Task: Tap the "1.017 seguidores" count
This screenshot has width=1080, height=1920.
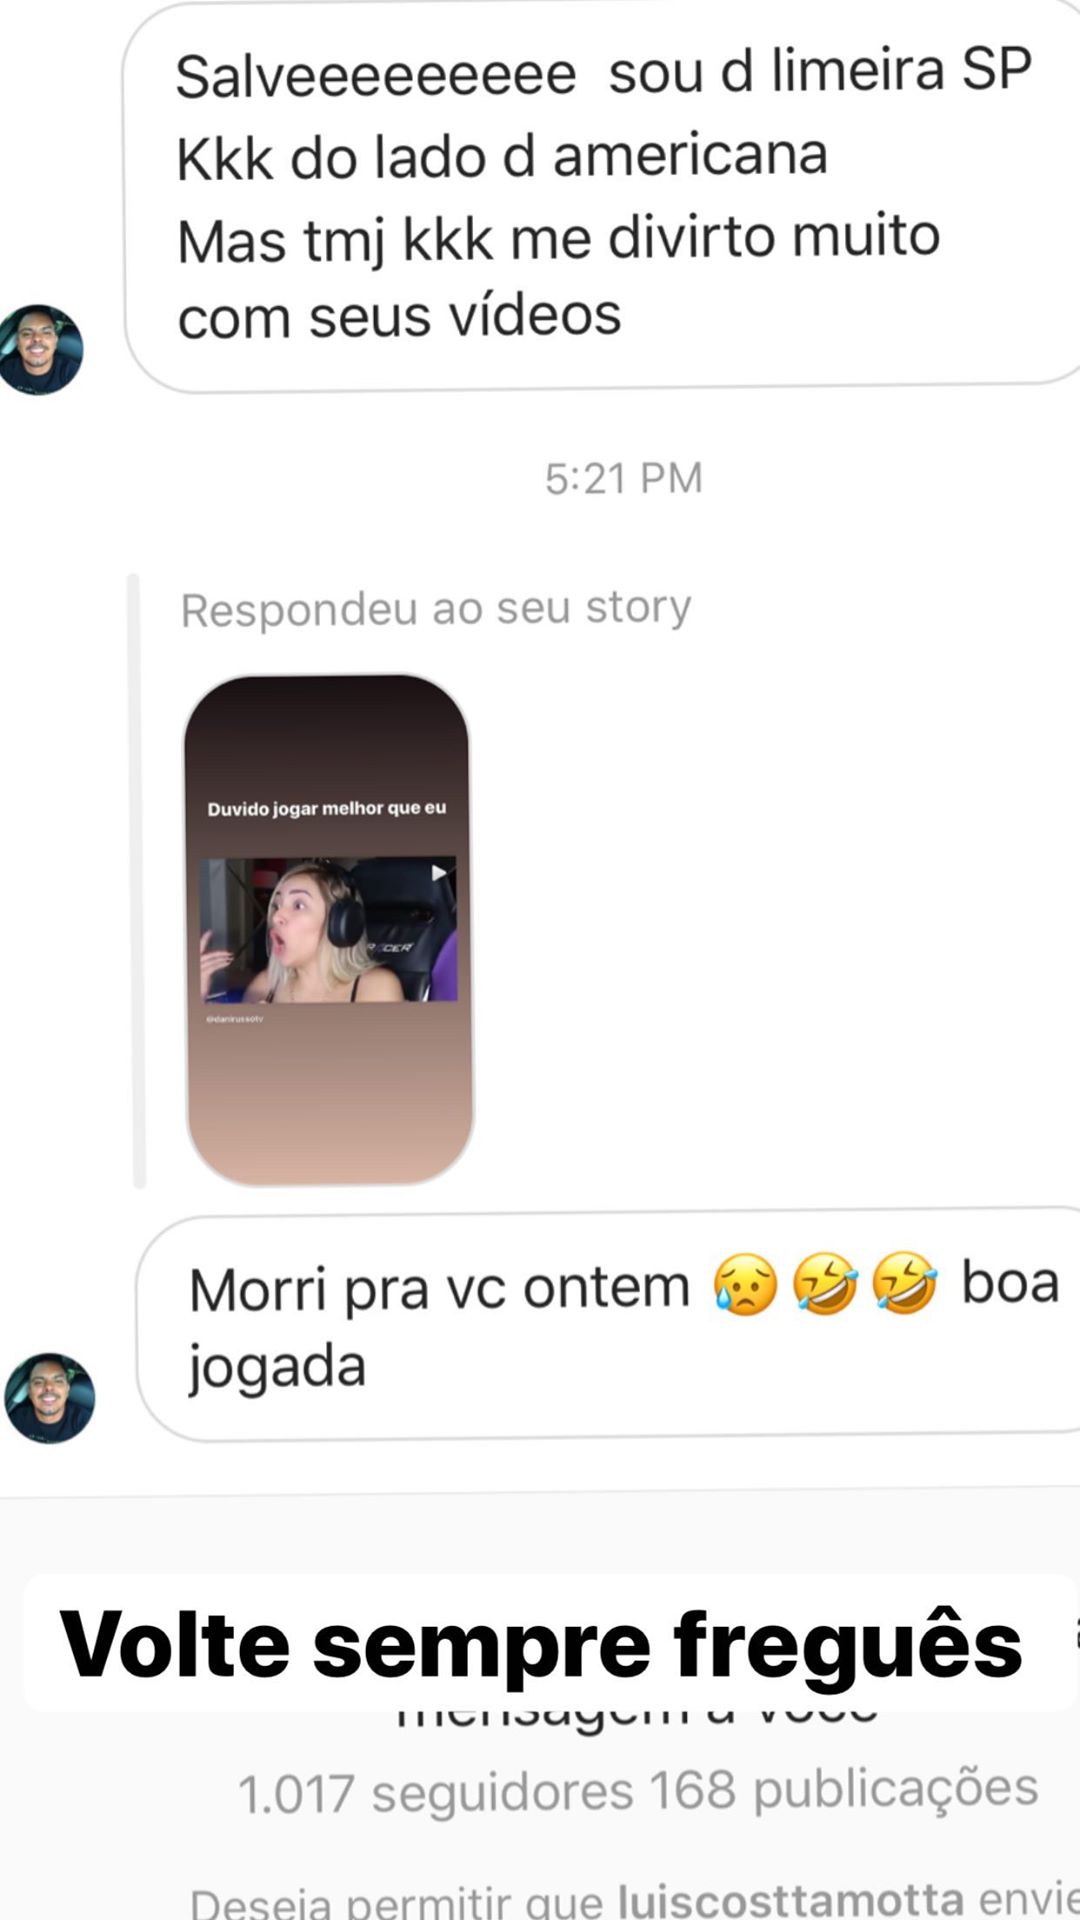Action: (x=436, y=1793)
